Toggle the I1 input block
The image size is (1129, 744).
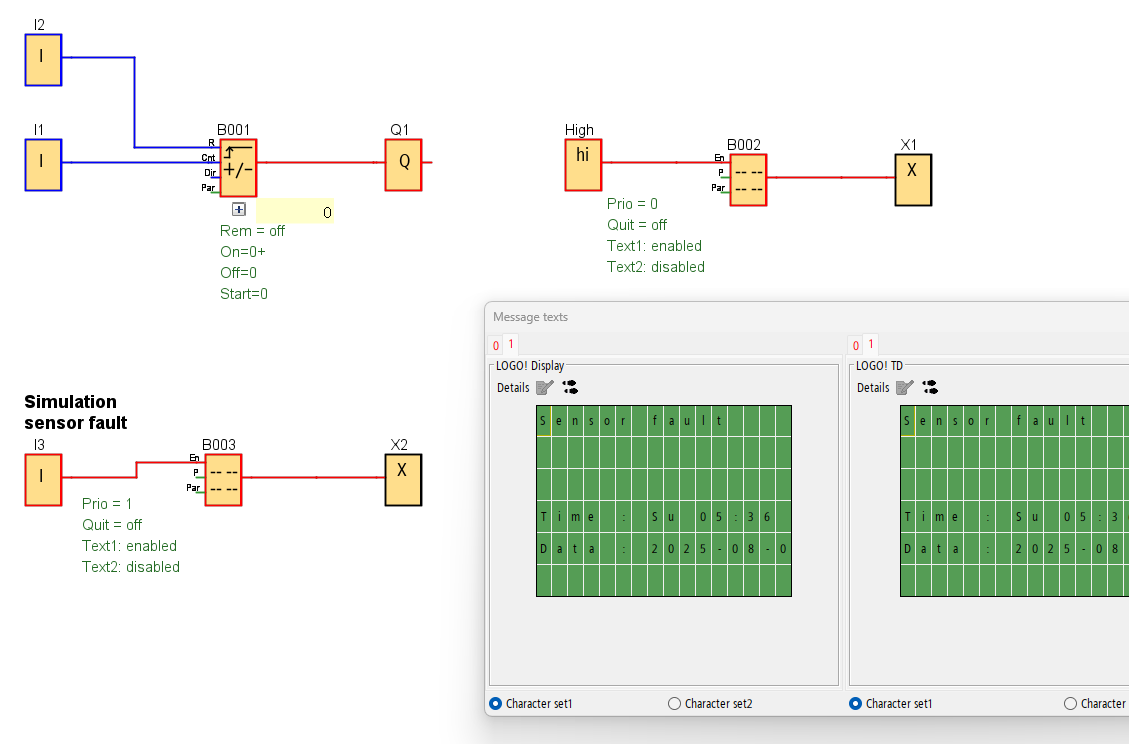click(x=43, y=165)
